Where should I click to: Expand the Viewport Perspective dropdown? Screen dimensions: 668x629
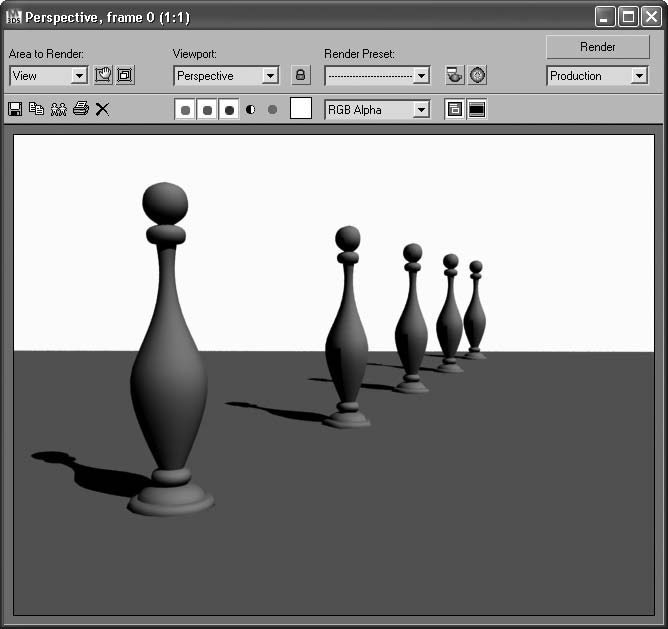point(270,76)
